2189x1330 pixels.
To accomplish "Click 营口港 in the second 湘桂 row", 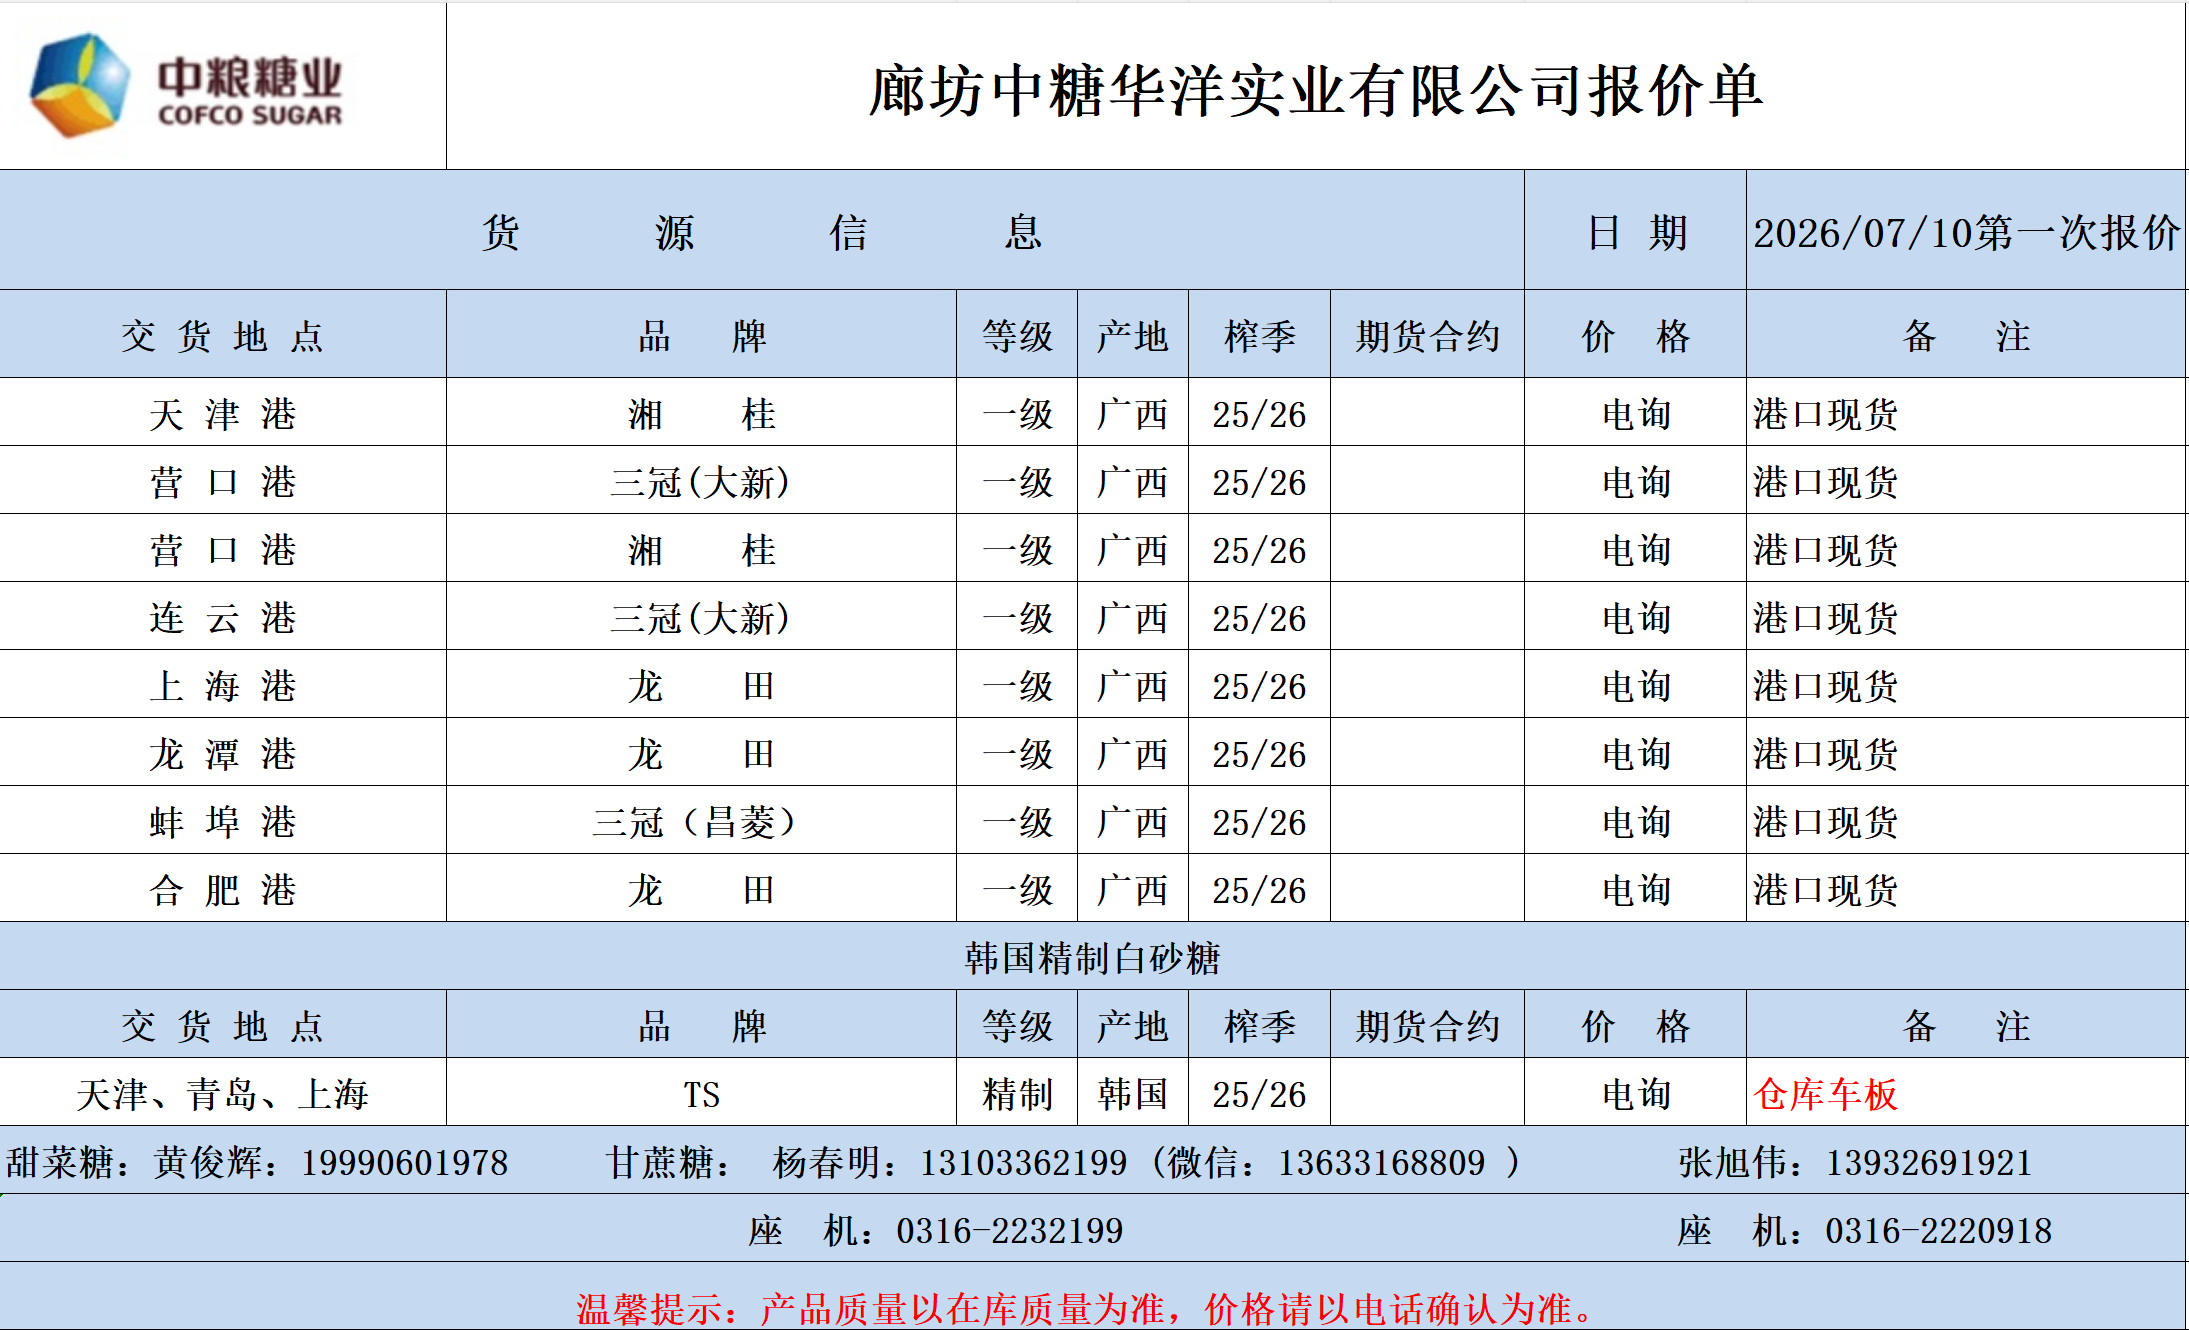I will point(223,550).
